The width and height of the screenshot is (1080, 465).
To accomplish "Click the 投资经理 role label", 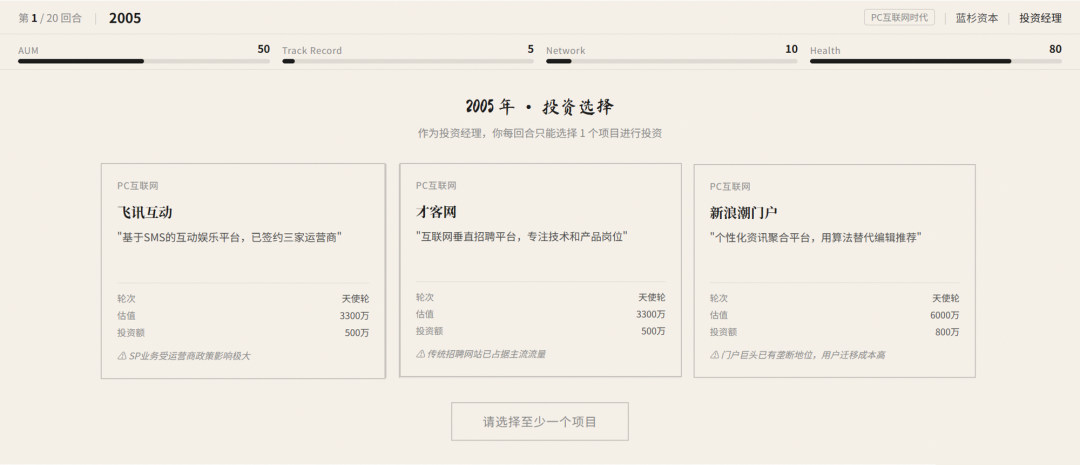I will pos(1041,18).
